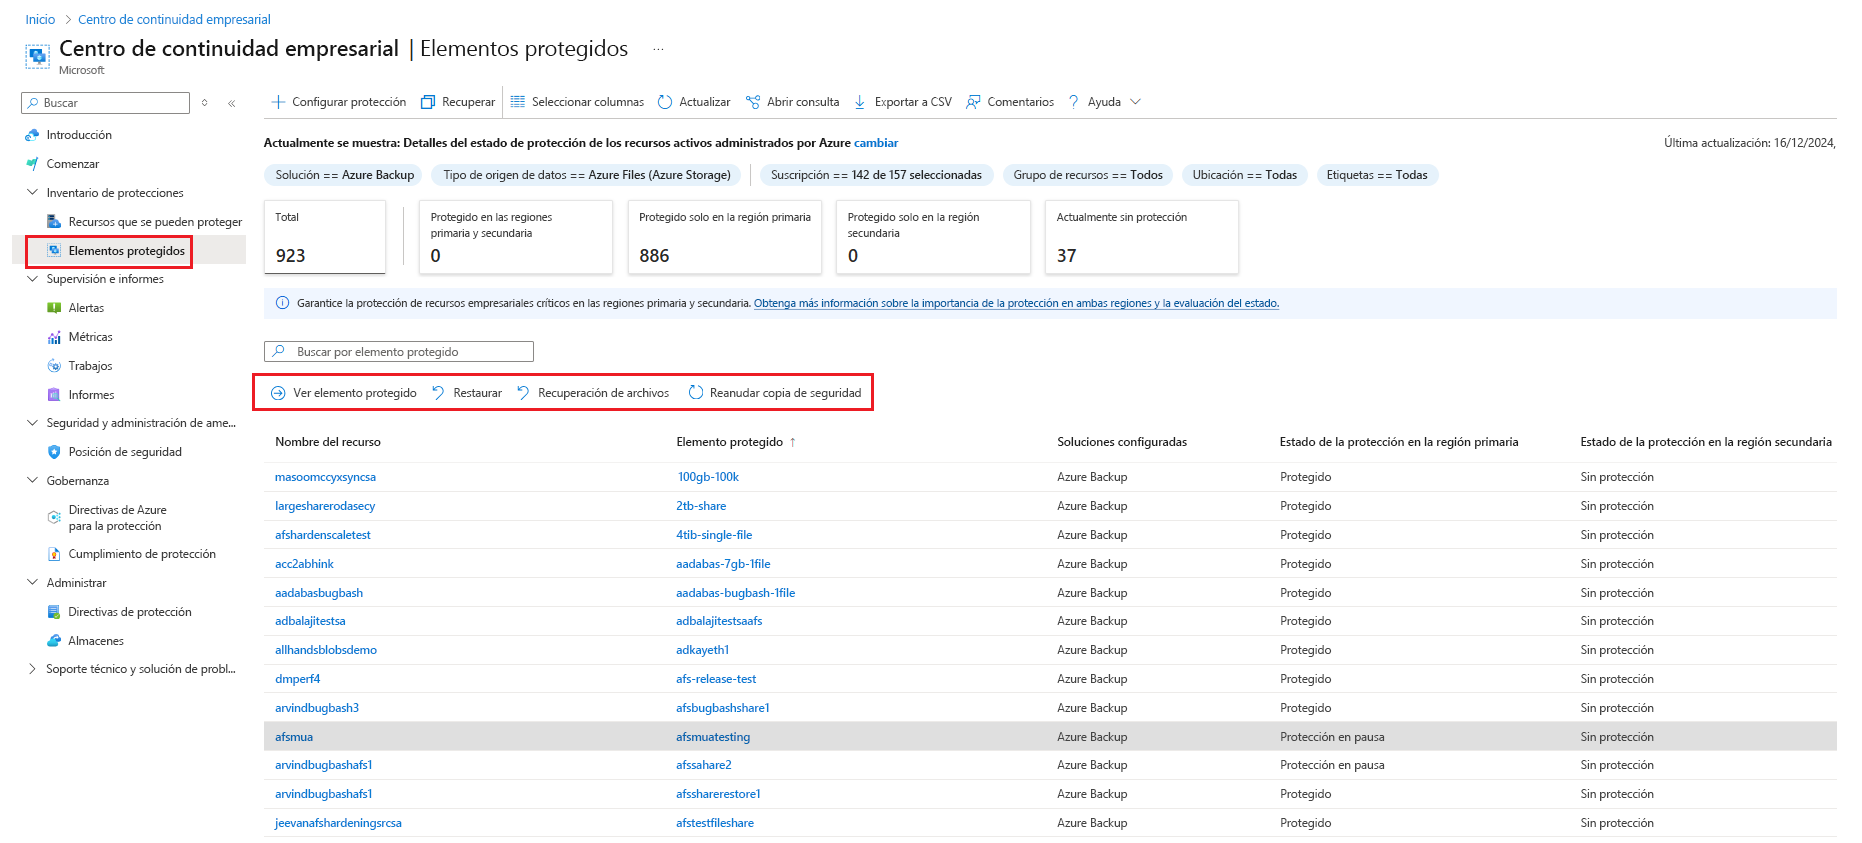Click the Reanudar copia de seguridad icon
This screenshot has height=843, width=1862.
point(696,393)
